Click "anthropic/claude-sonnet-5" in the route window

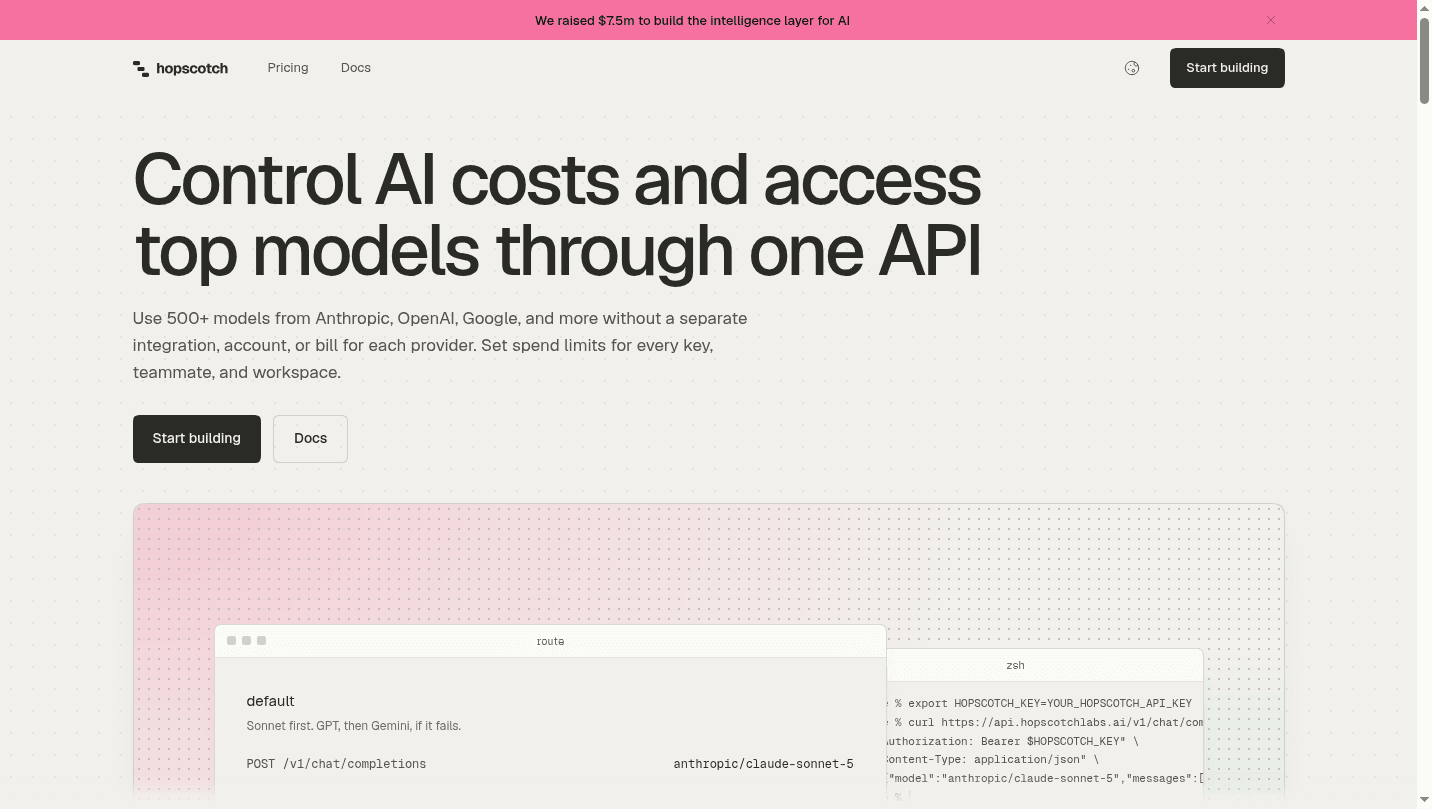(x=763, y=764)
